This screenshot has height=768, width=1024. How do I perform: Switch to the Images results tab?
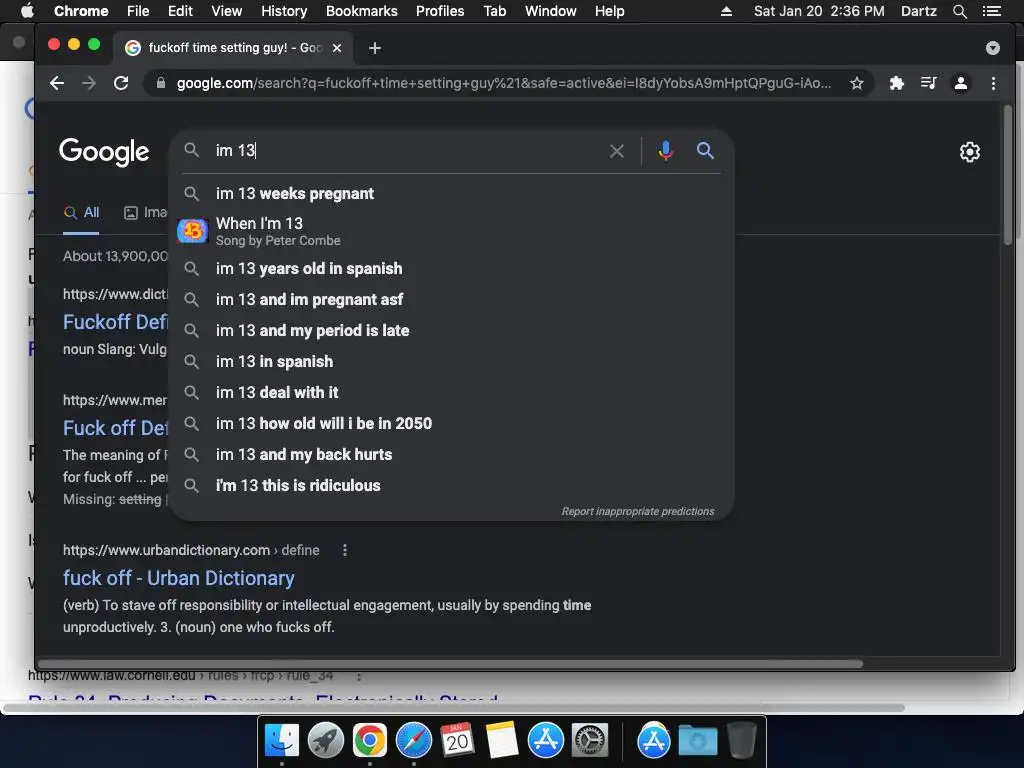(x=146, y=212)
